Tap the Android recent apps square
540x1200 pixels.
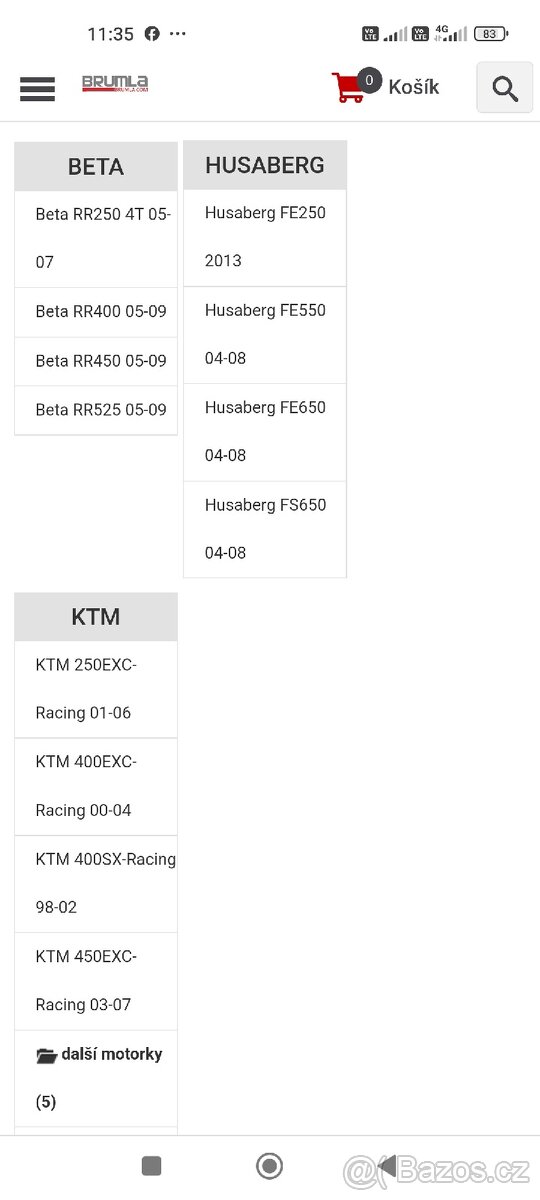click(152, 1166)
